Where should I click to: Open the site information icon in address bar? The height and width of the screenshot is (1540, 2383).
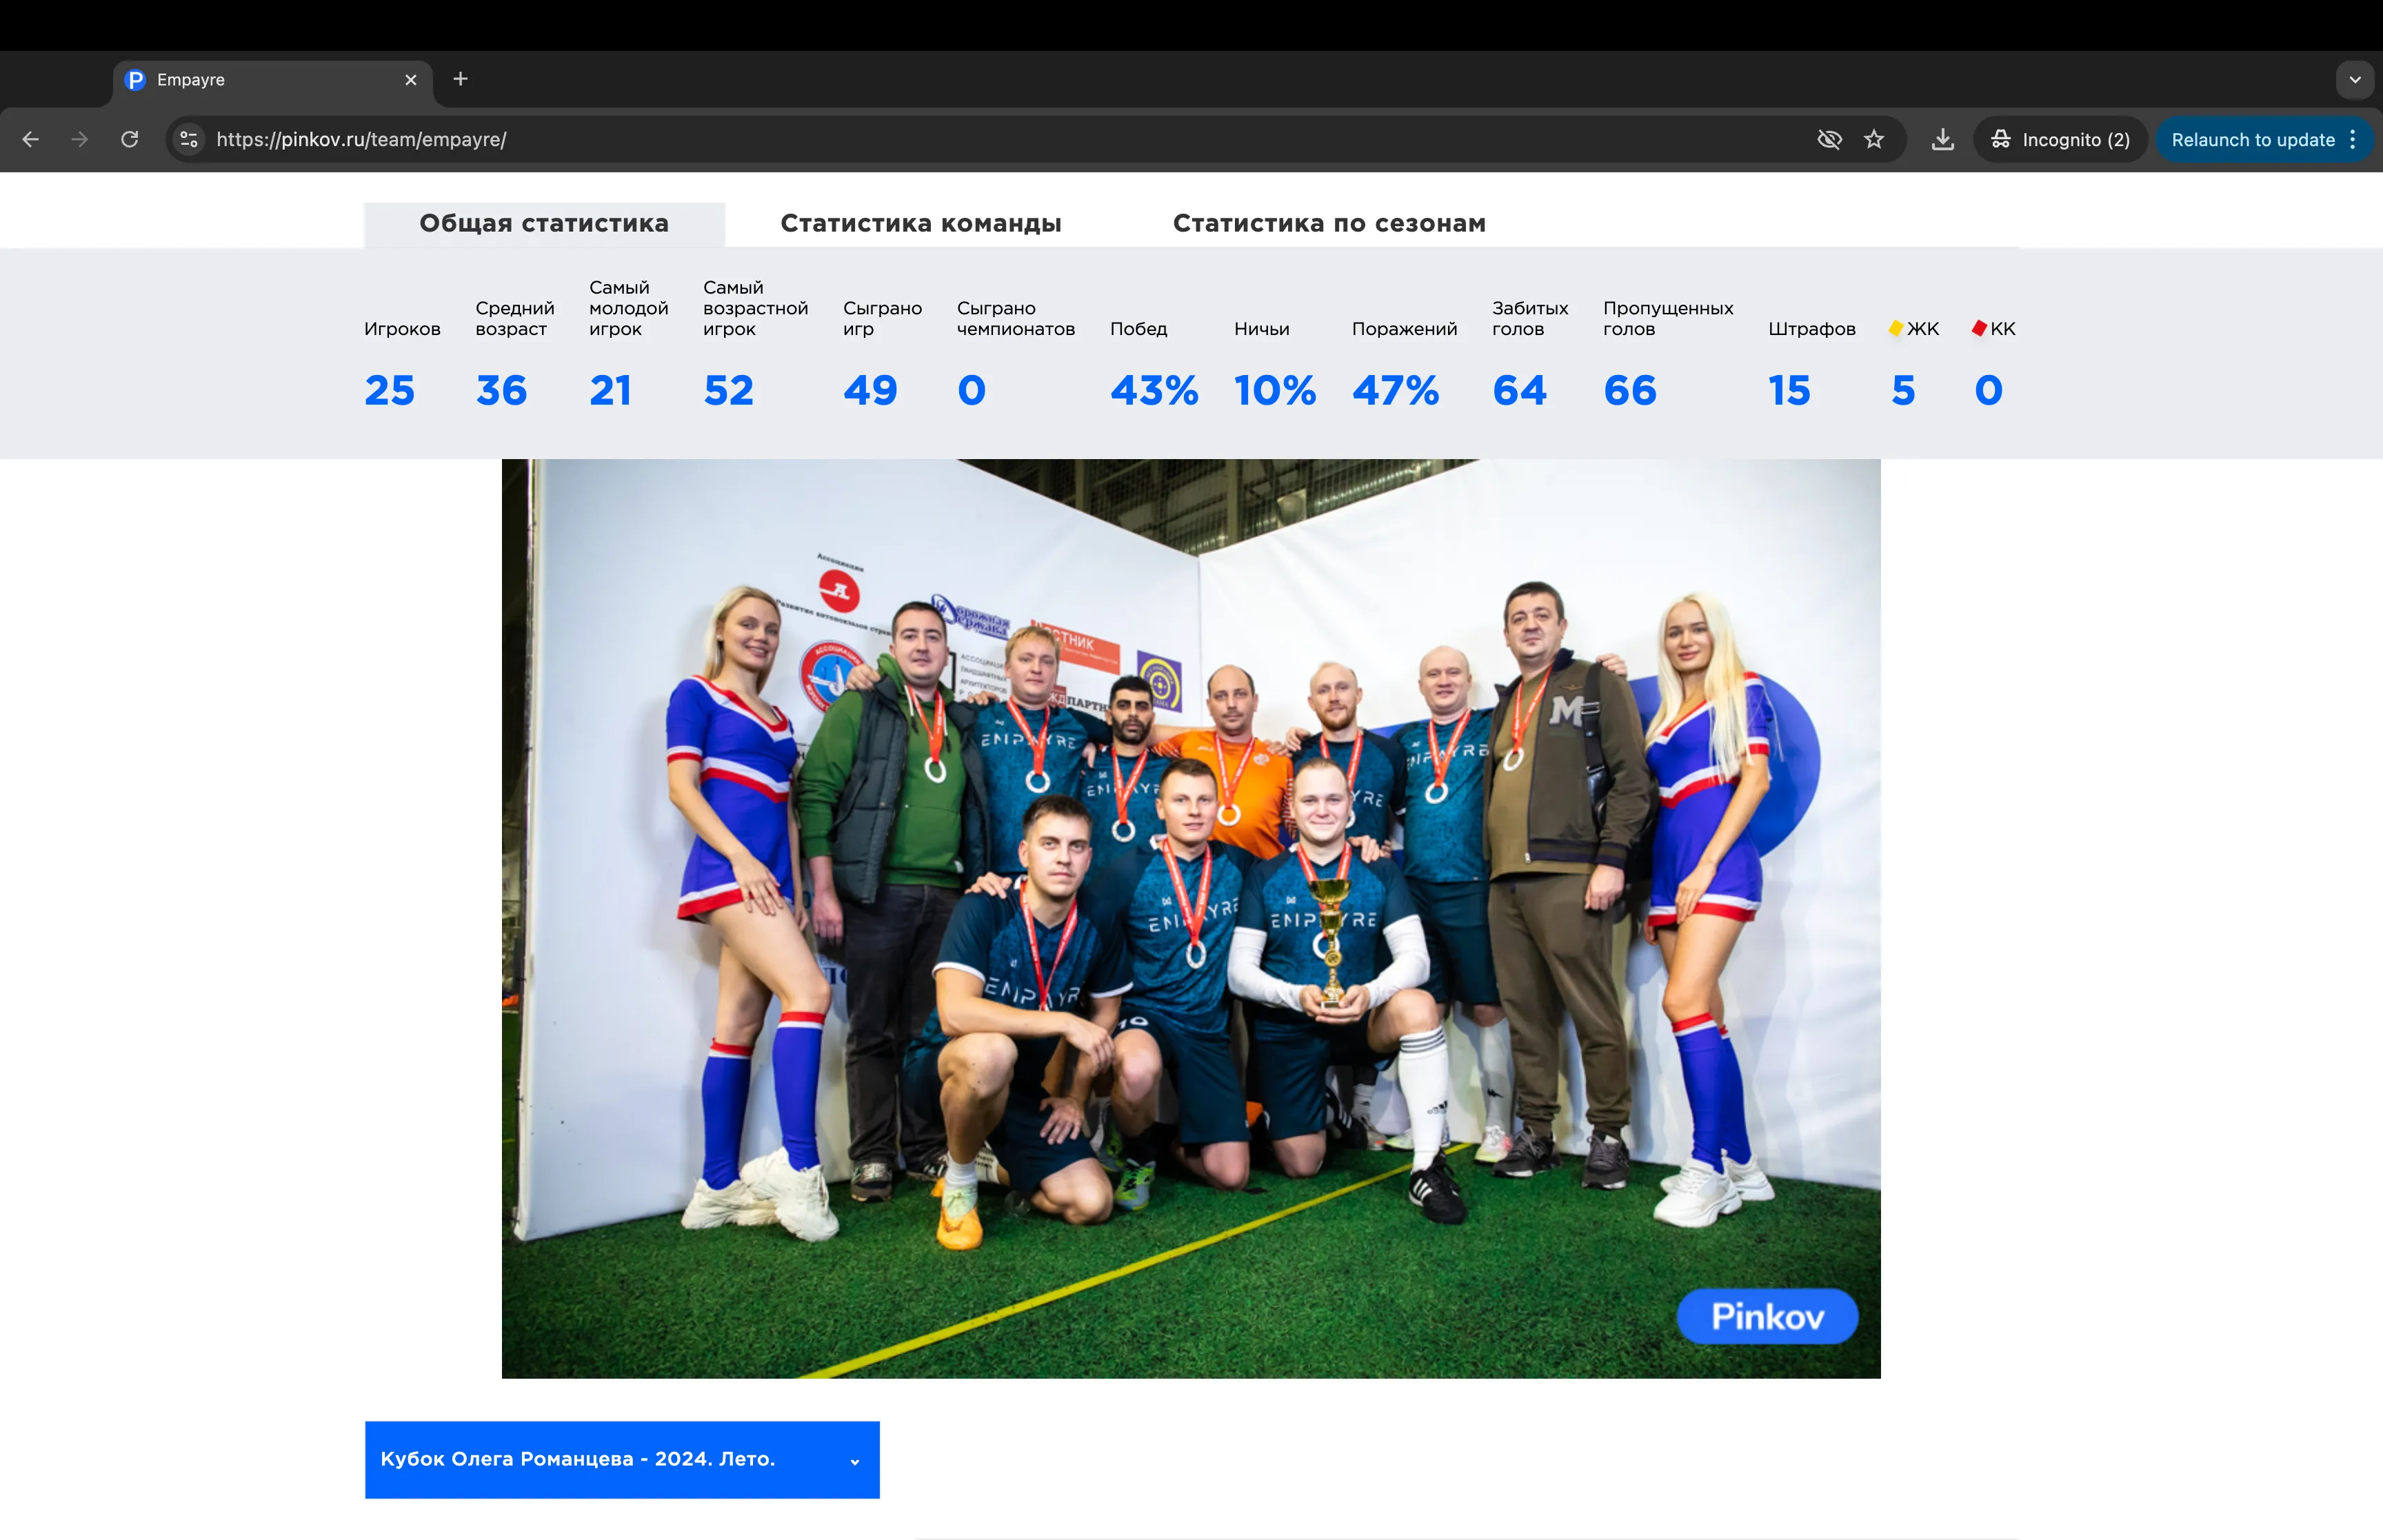pyautogui.click(x=189, y=140)
